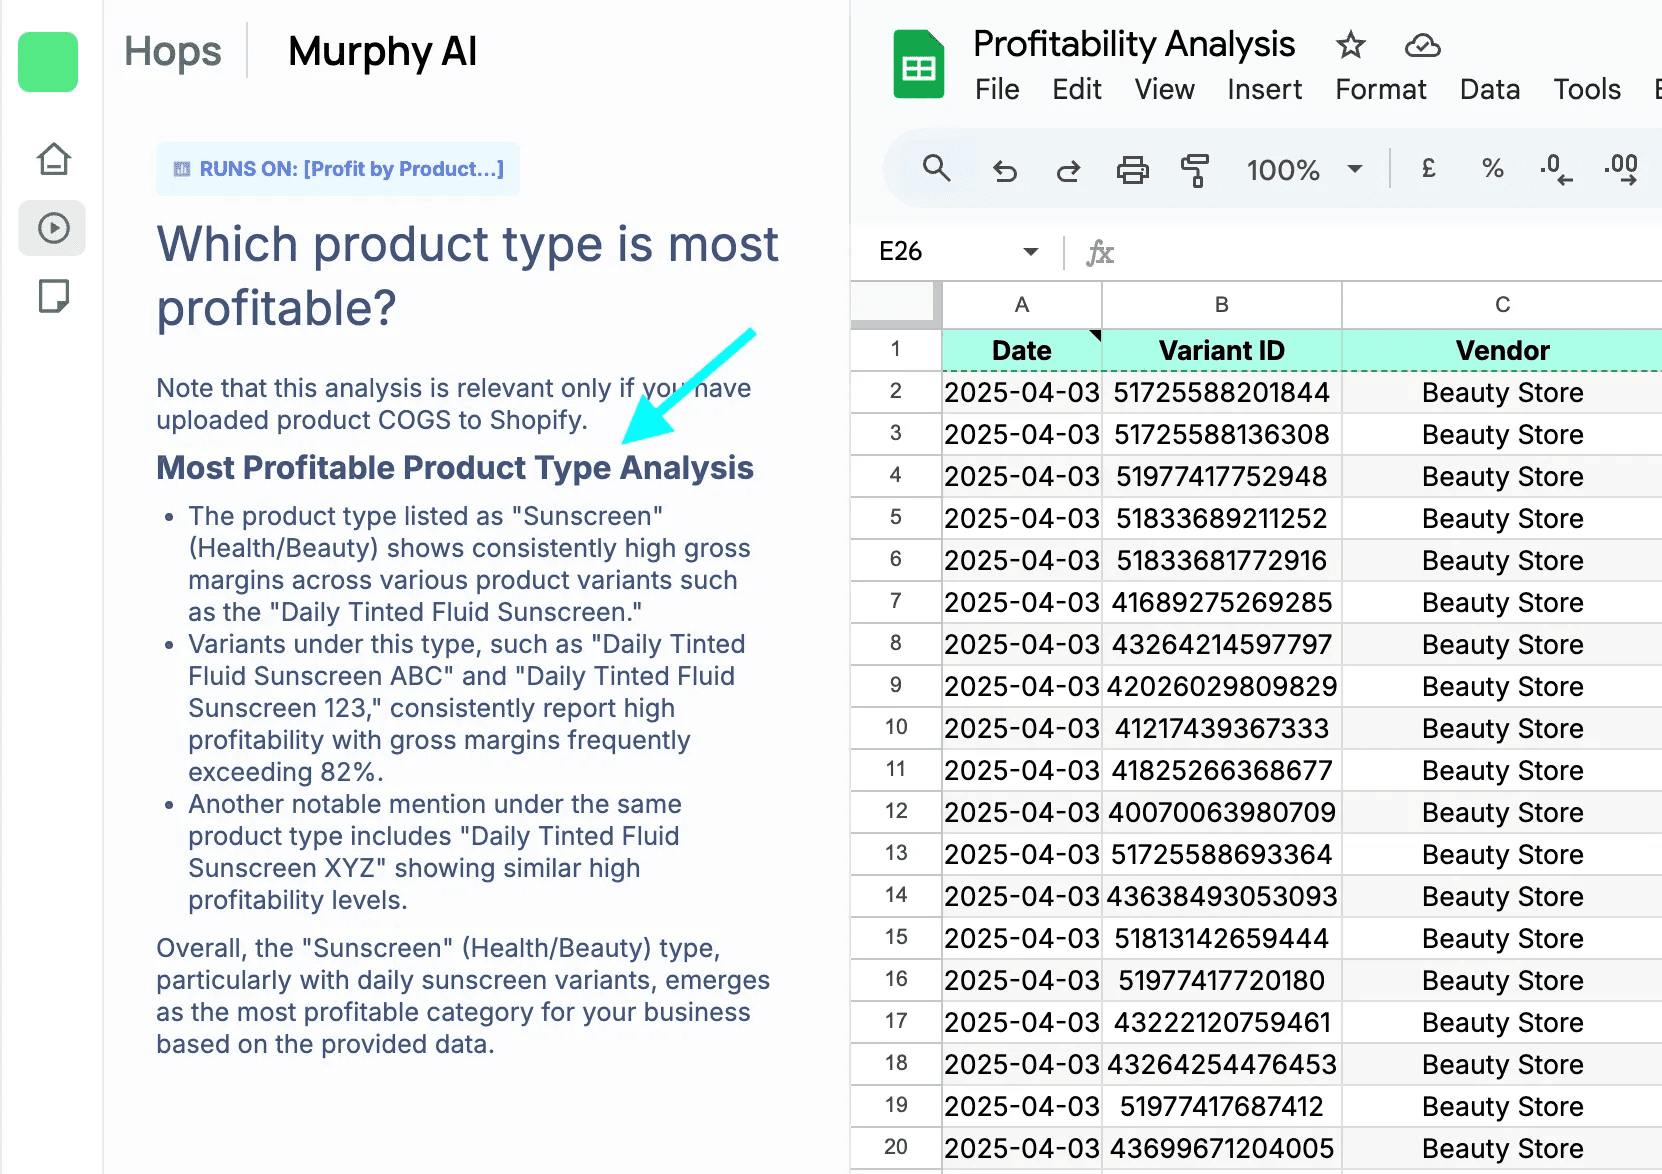
Task: Click cell with Variant ID 43264214597797
Action: [1222, 644]
